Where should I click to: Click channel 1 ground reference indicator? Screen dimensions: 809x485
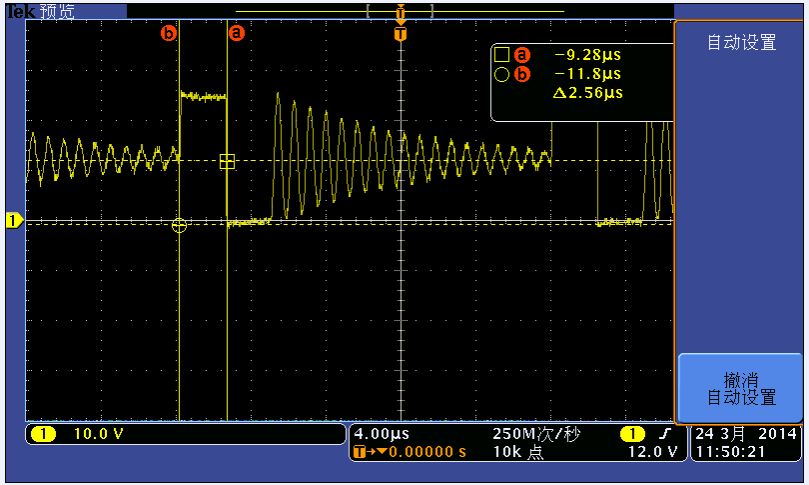tap(13, 220)
